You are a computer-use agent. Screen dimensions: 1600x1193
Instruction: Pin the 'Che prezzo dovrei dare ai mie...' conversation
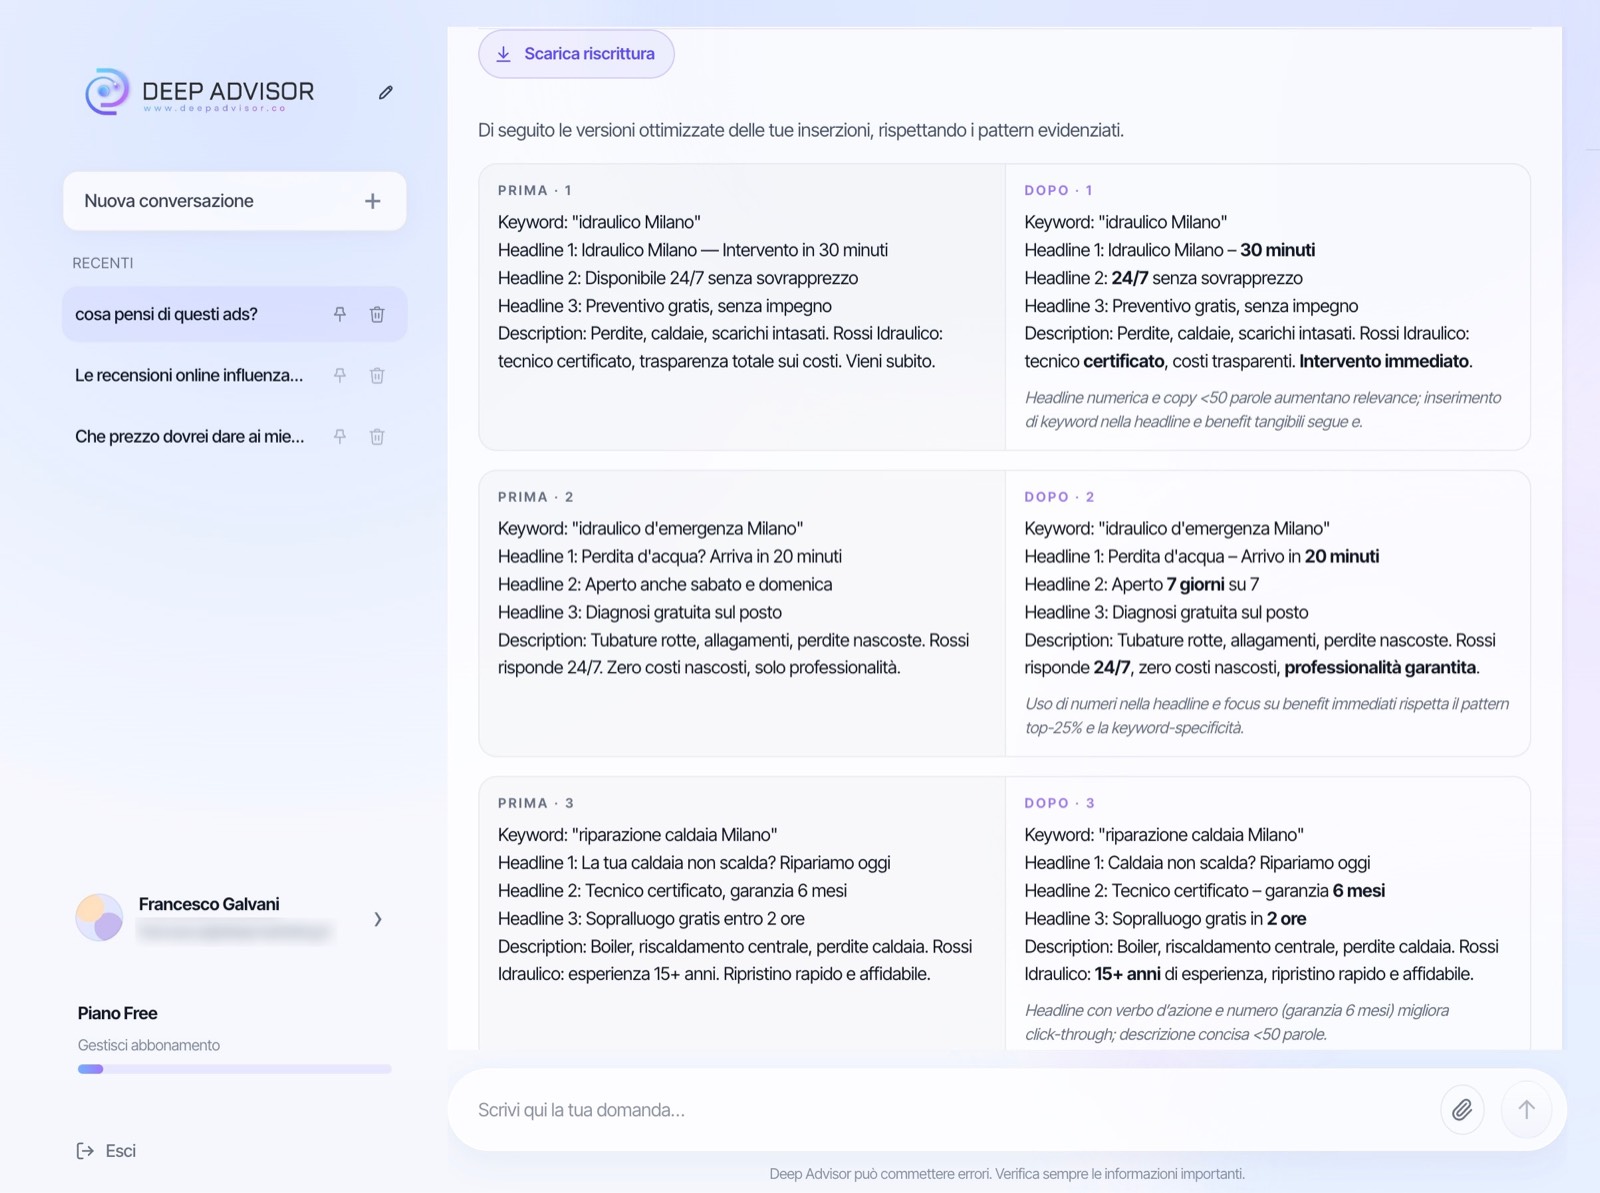pyautogui.click(x=340, y=436)
